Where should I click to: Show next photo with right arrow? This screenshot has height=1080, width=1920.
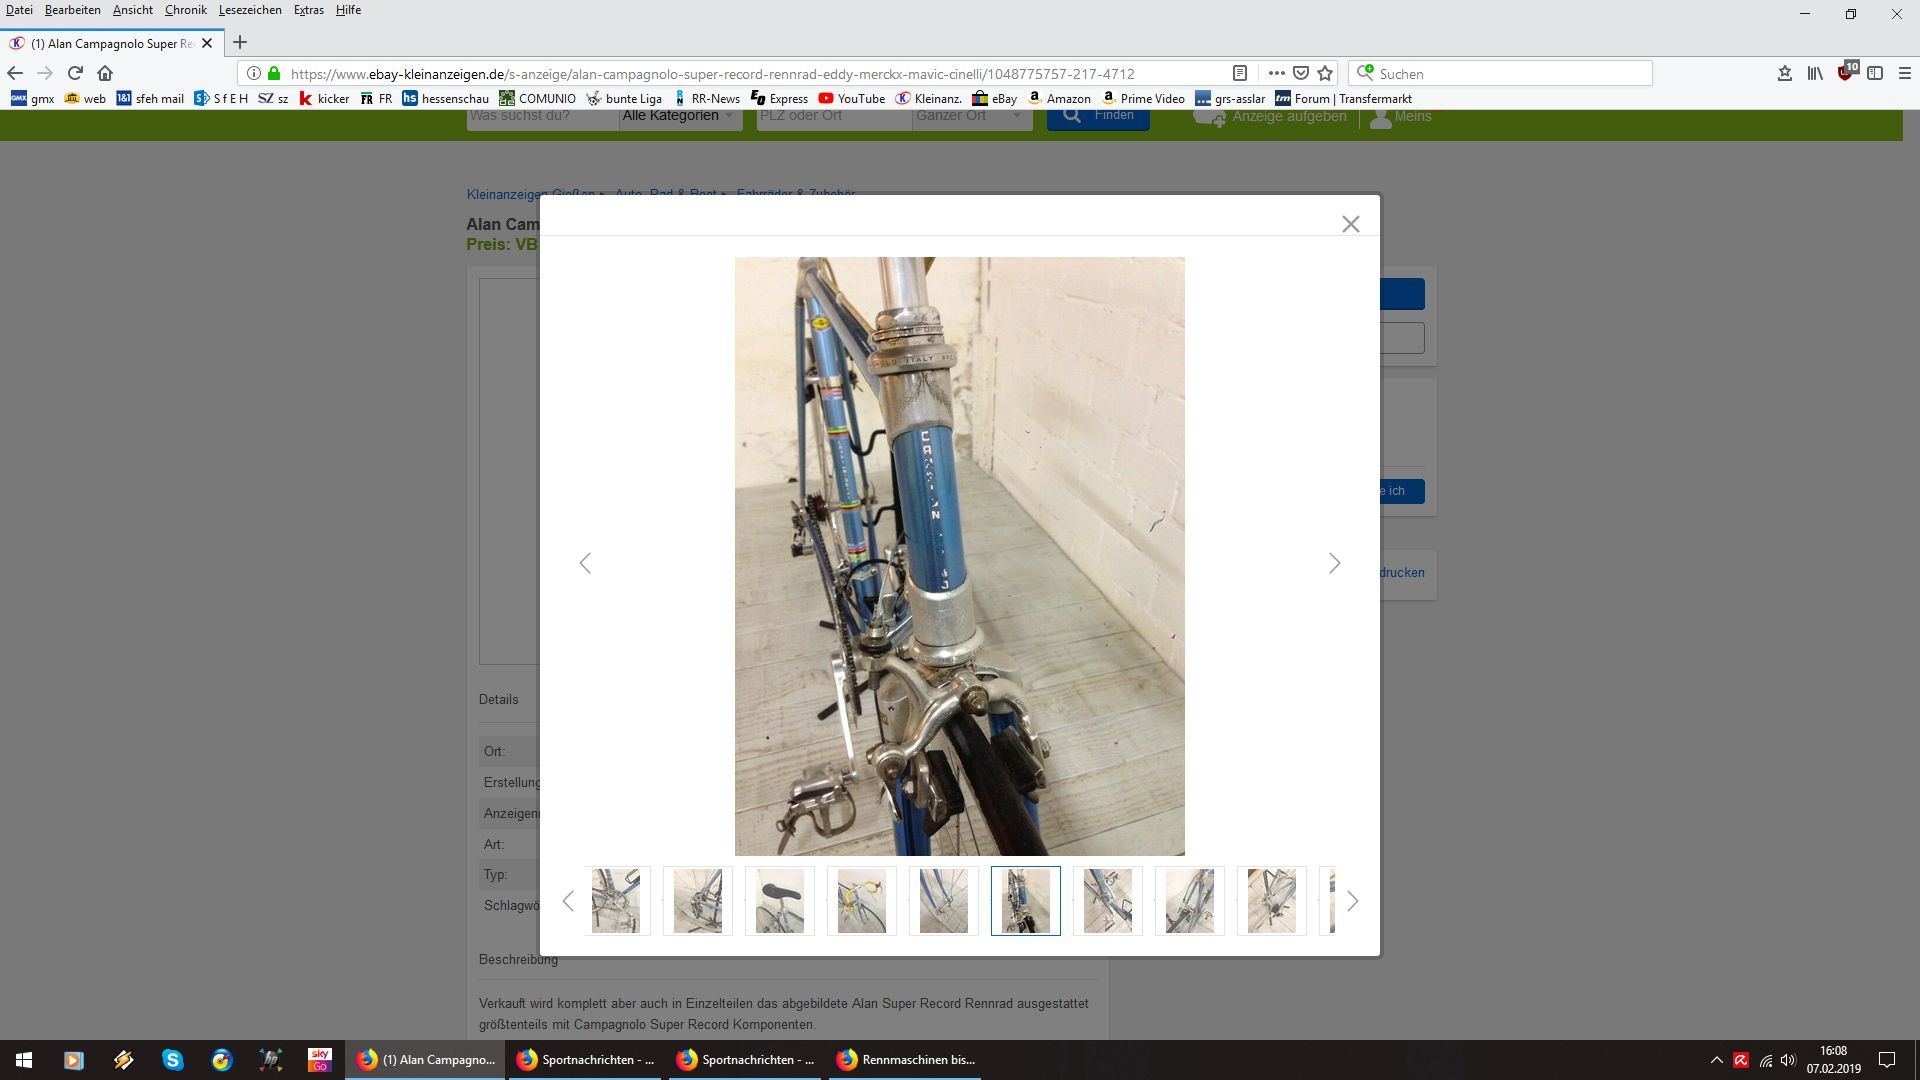tap(1334, 563)
